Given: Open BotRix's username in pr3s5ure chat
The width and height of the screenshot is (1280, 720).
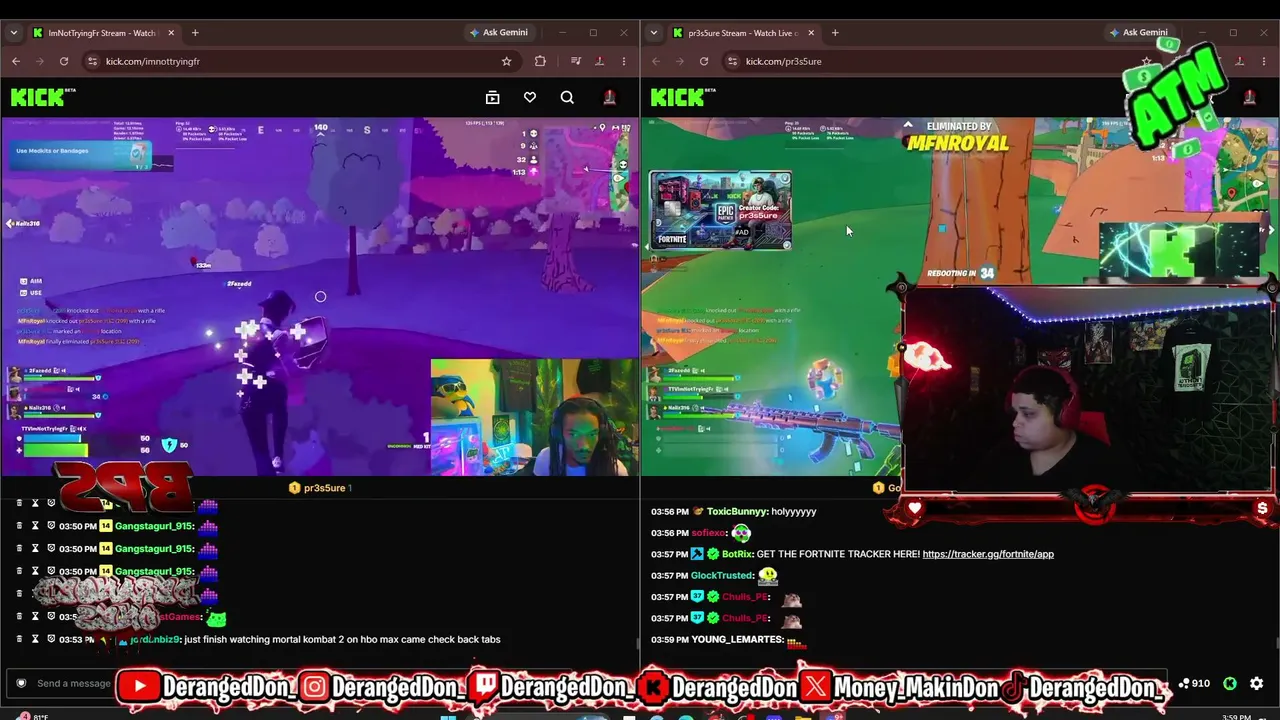Looking at the screenshot, I should click(736, 554).
